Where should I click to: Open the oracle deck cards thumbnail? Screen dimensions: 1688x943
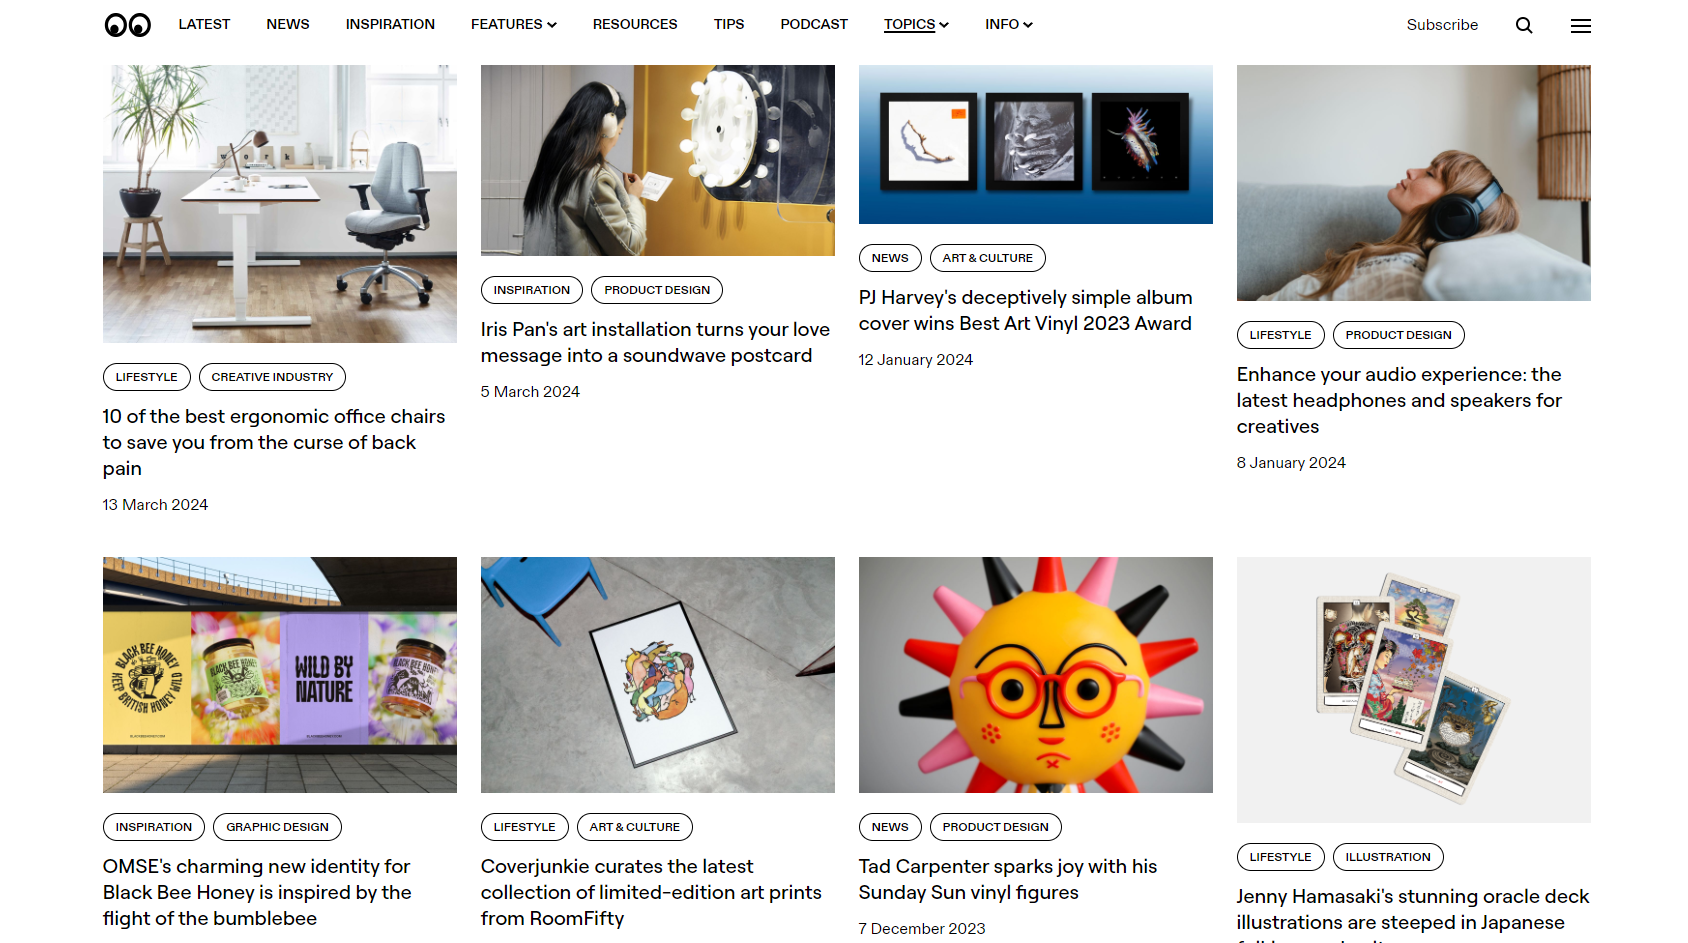(x=1414, y=690)
